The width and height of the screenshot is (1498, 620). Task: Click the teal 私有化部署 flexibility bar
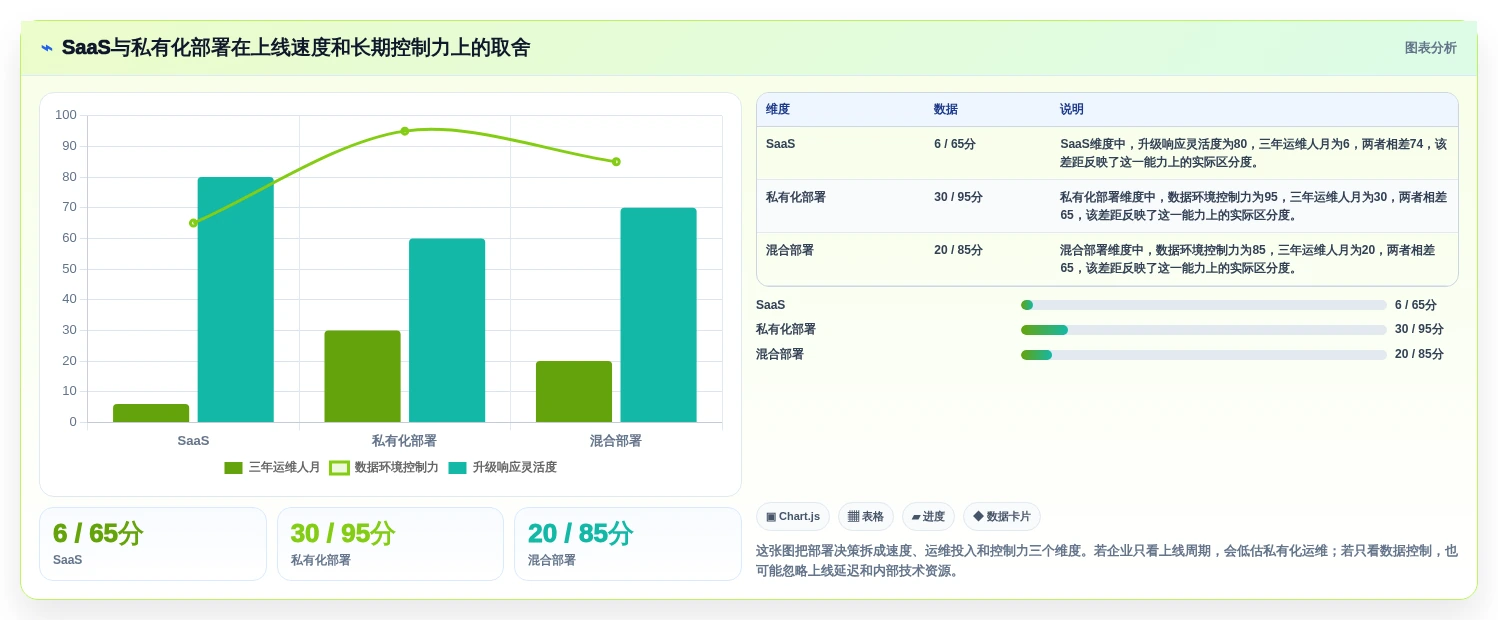[447, 330]
